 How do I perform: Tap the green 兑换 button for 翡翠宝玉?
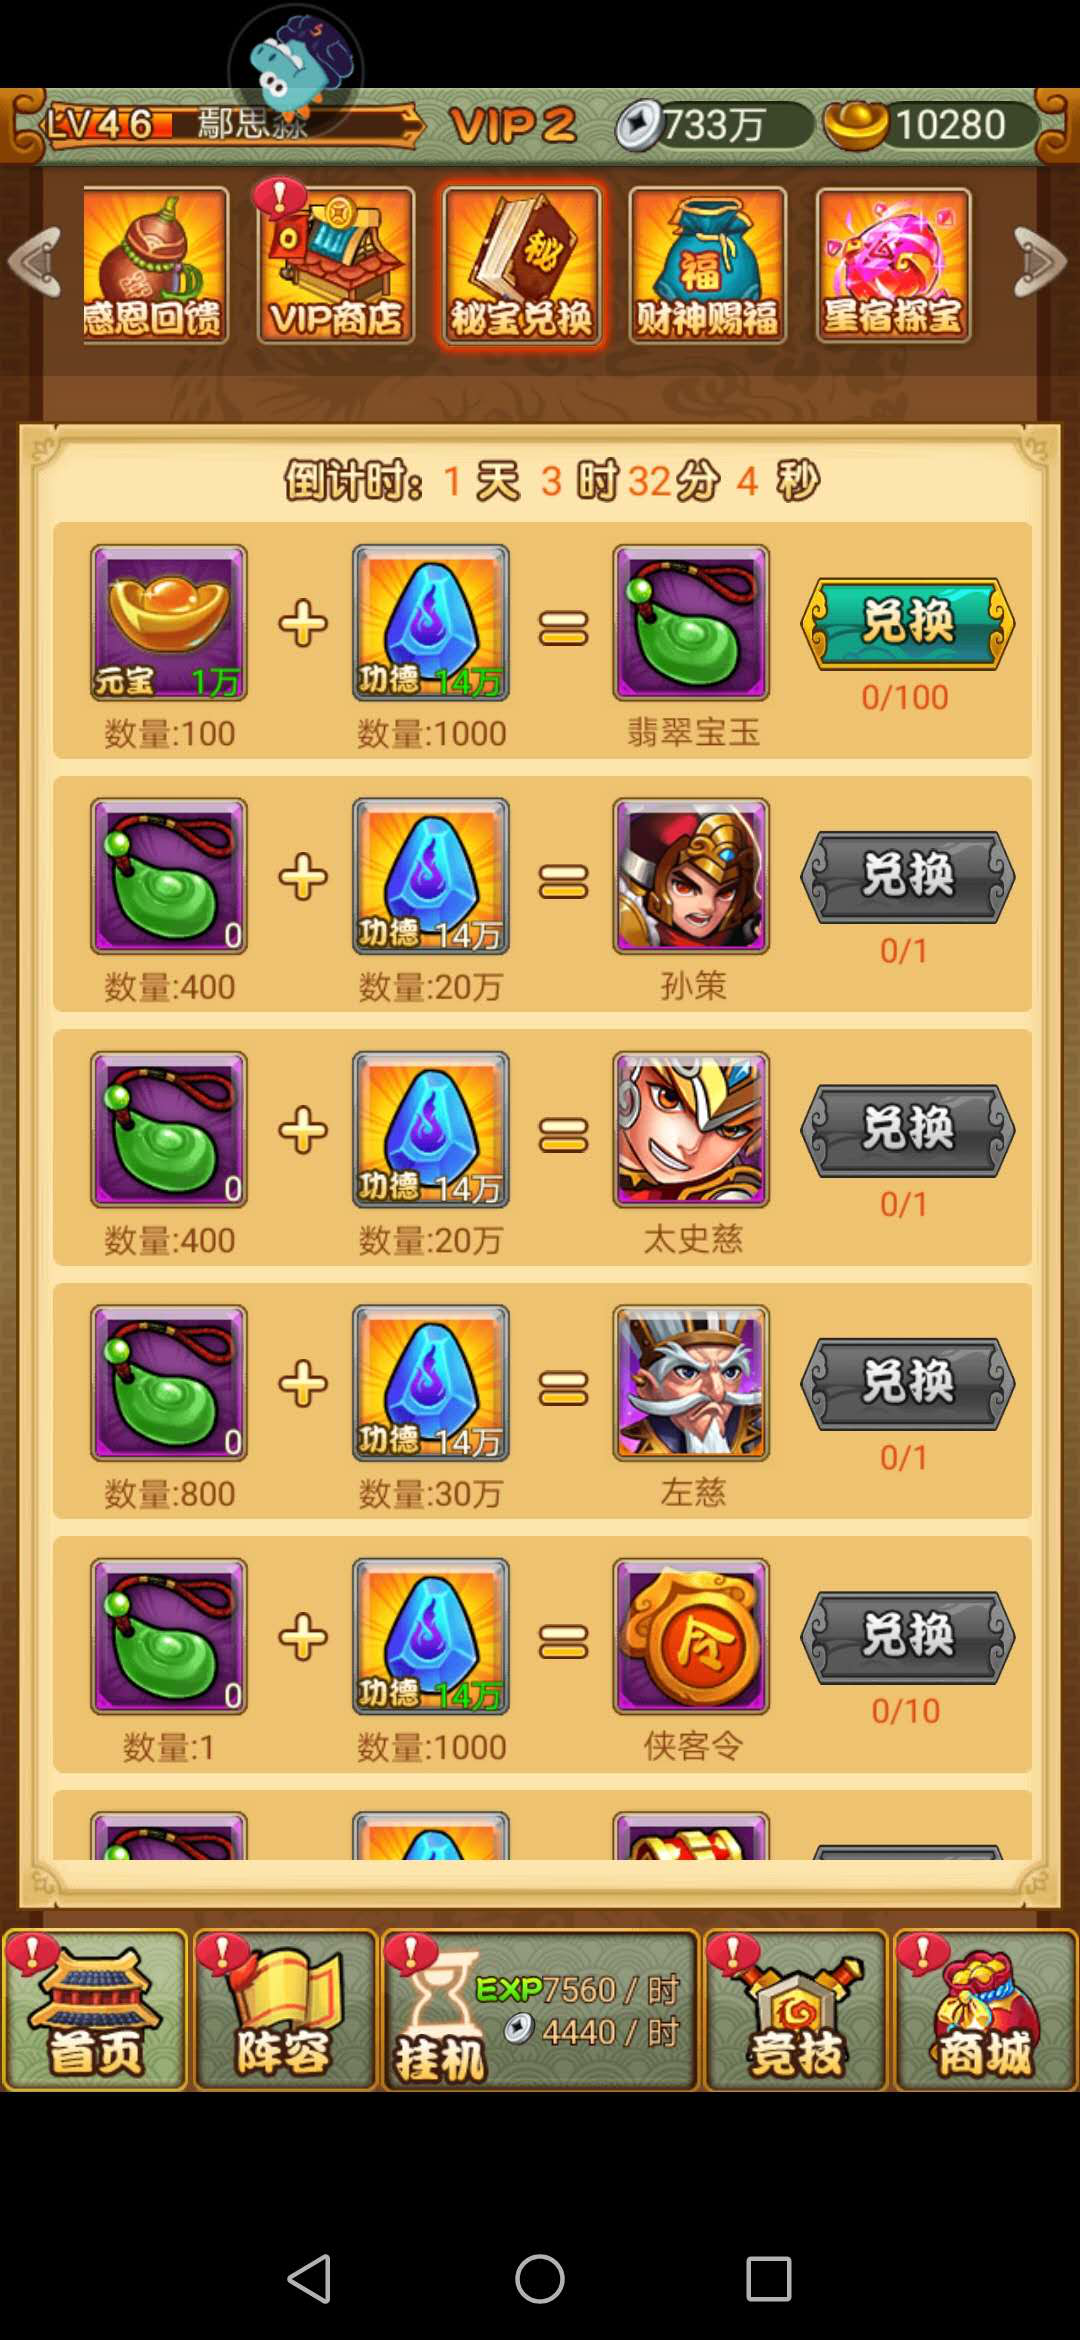pos(907,623)
